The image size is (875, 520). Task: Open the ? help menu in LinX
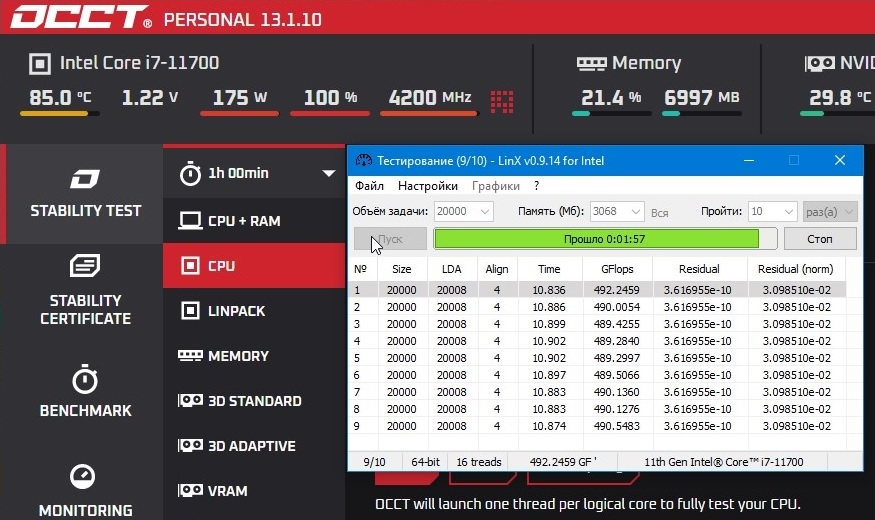(536, 186)
